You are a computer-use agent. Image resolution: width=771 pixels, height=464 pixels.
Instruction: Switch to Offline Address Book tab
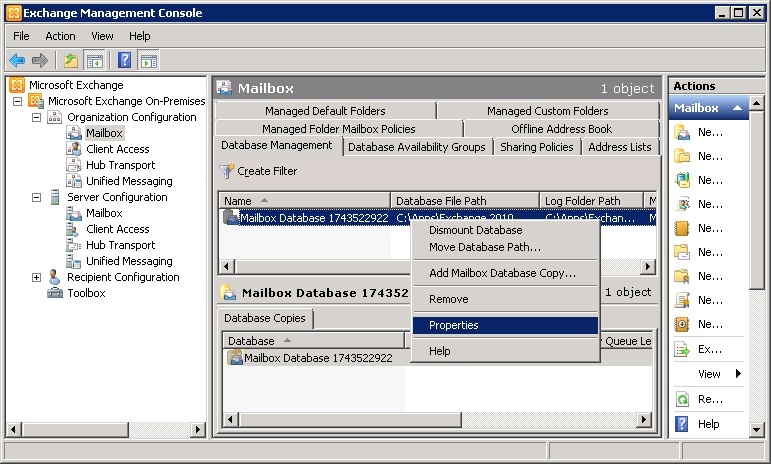click(562, 129)
